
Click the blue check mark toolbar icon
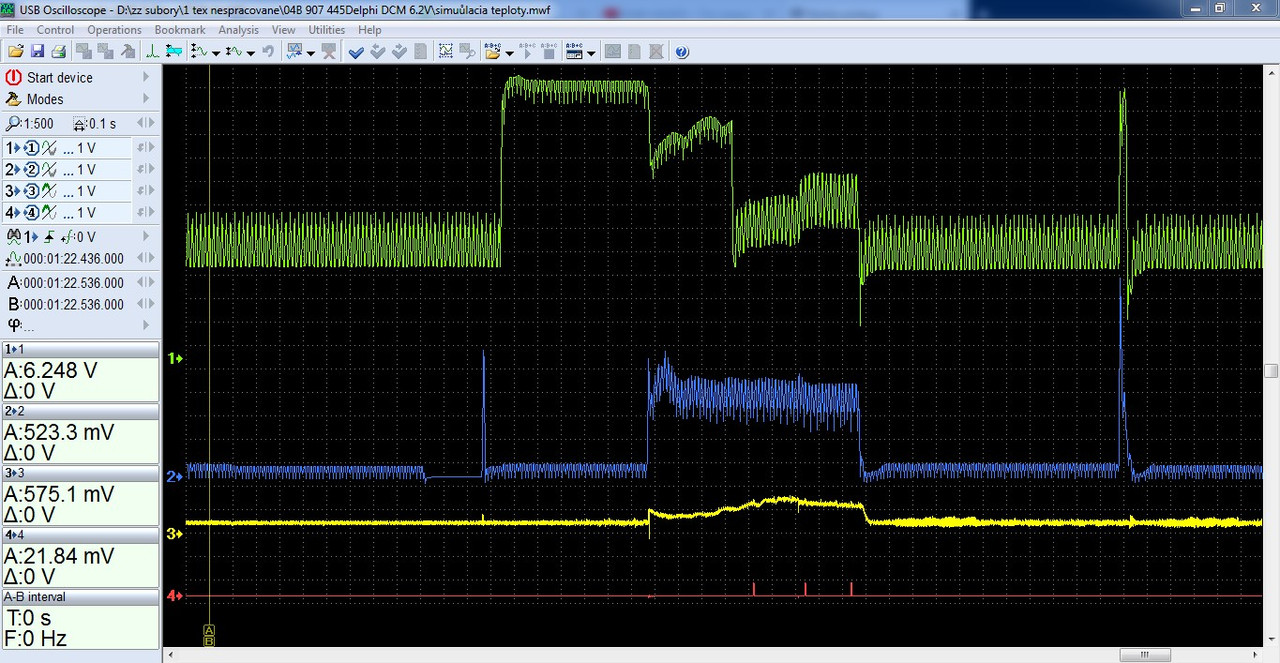356,51
